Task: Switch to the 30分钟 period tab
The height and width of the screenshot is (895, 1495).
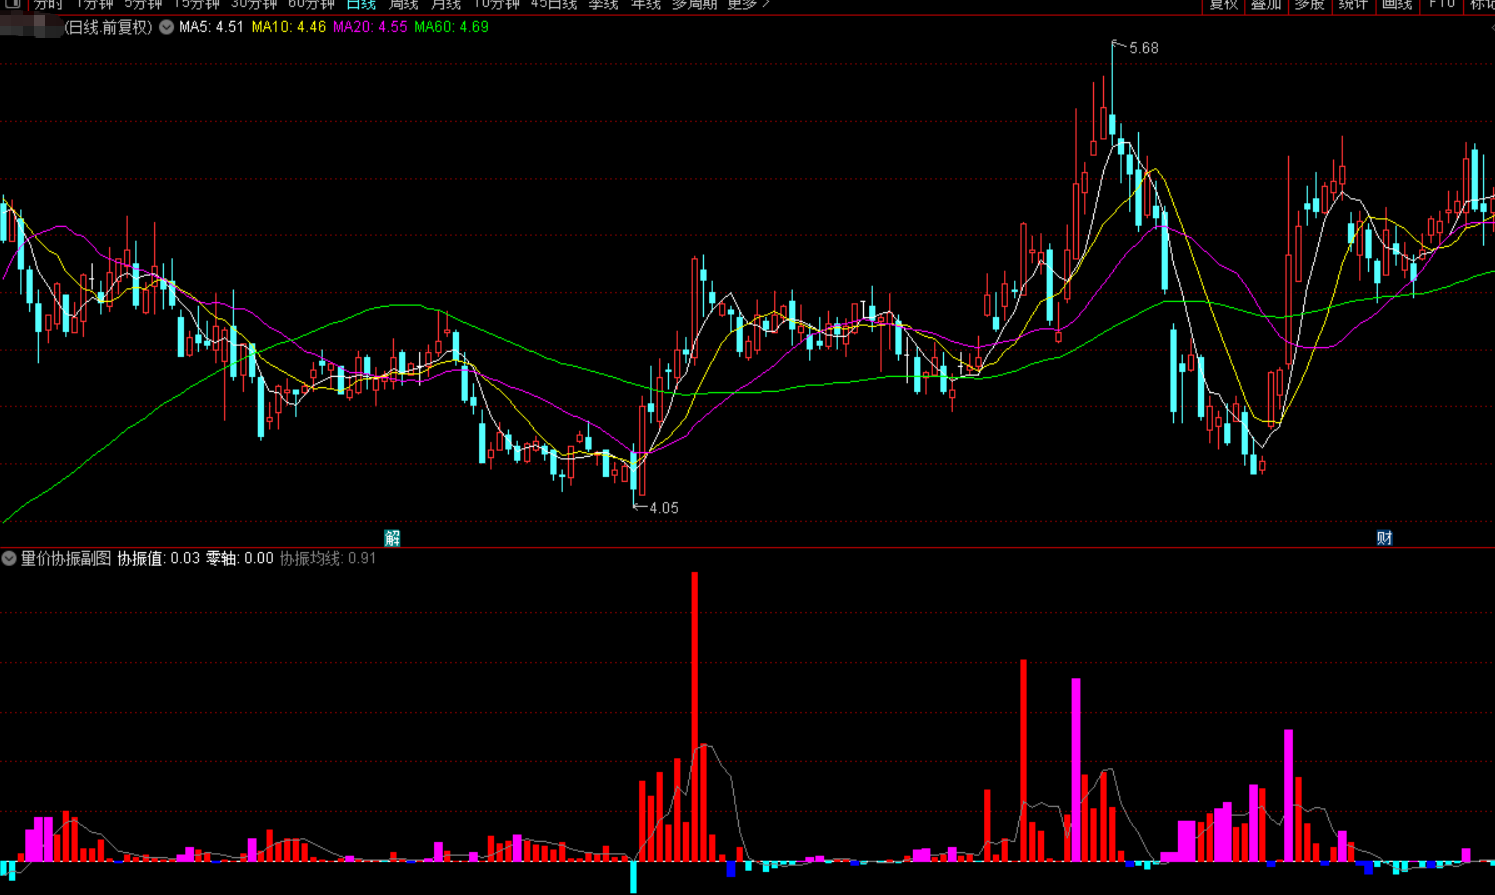Action: pyautogui.click(x=253, y=5)
